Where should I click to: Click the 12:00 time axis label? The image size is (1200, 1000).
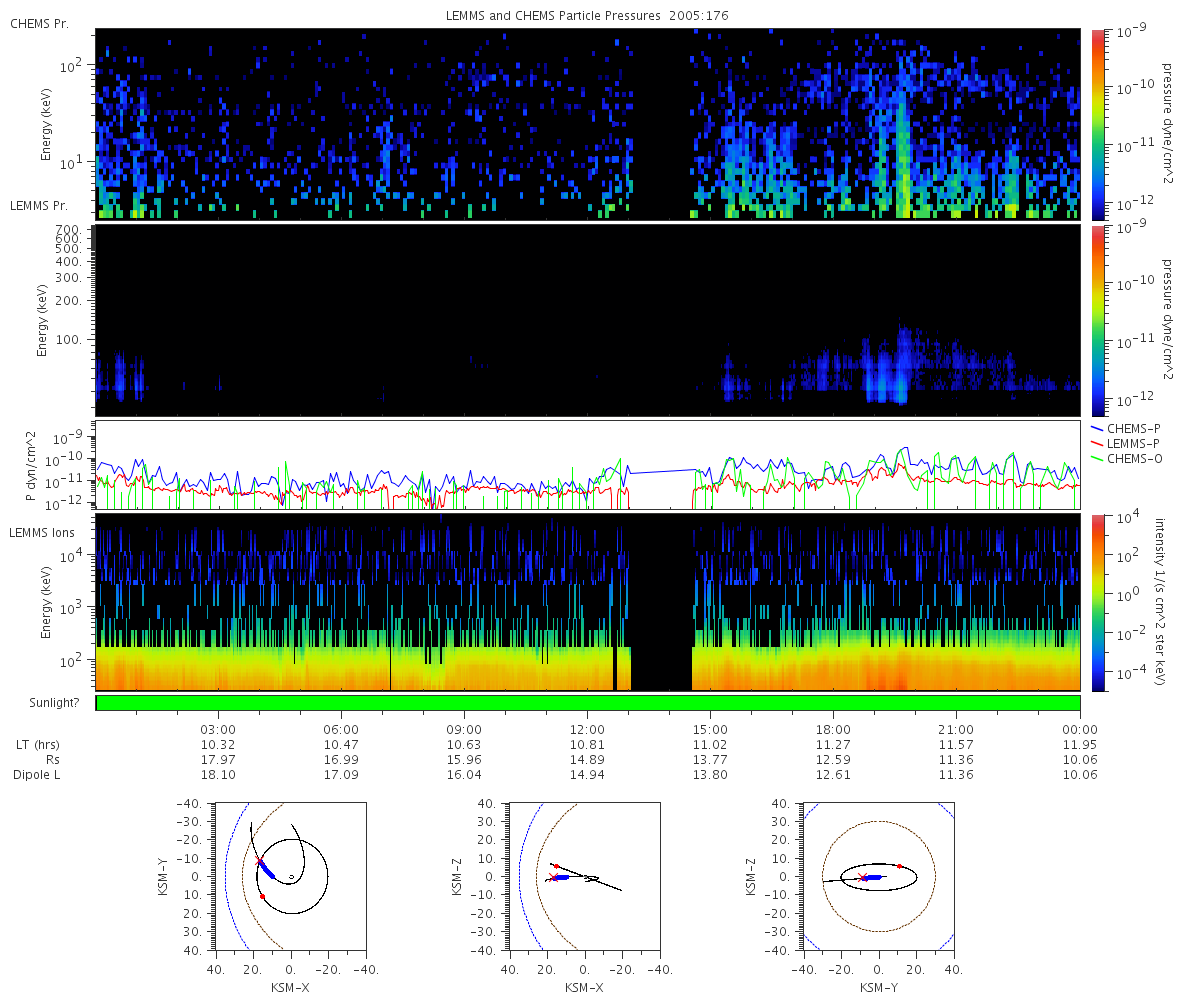point(587,729)
